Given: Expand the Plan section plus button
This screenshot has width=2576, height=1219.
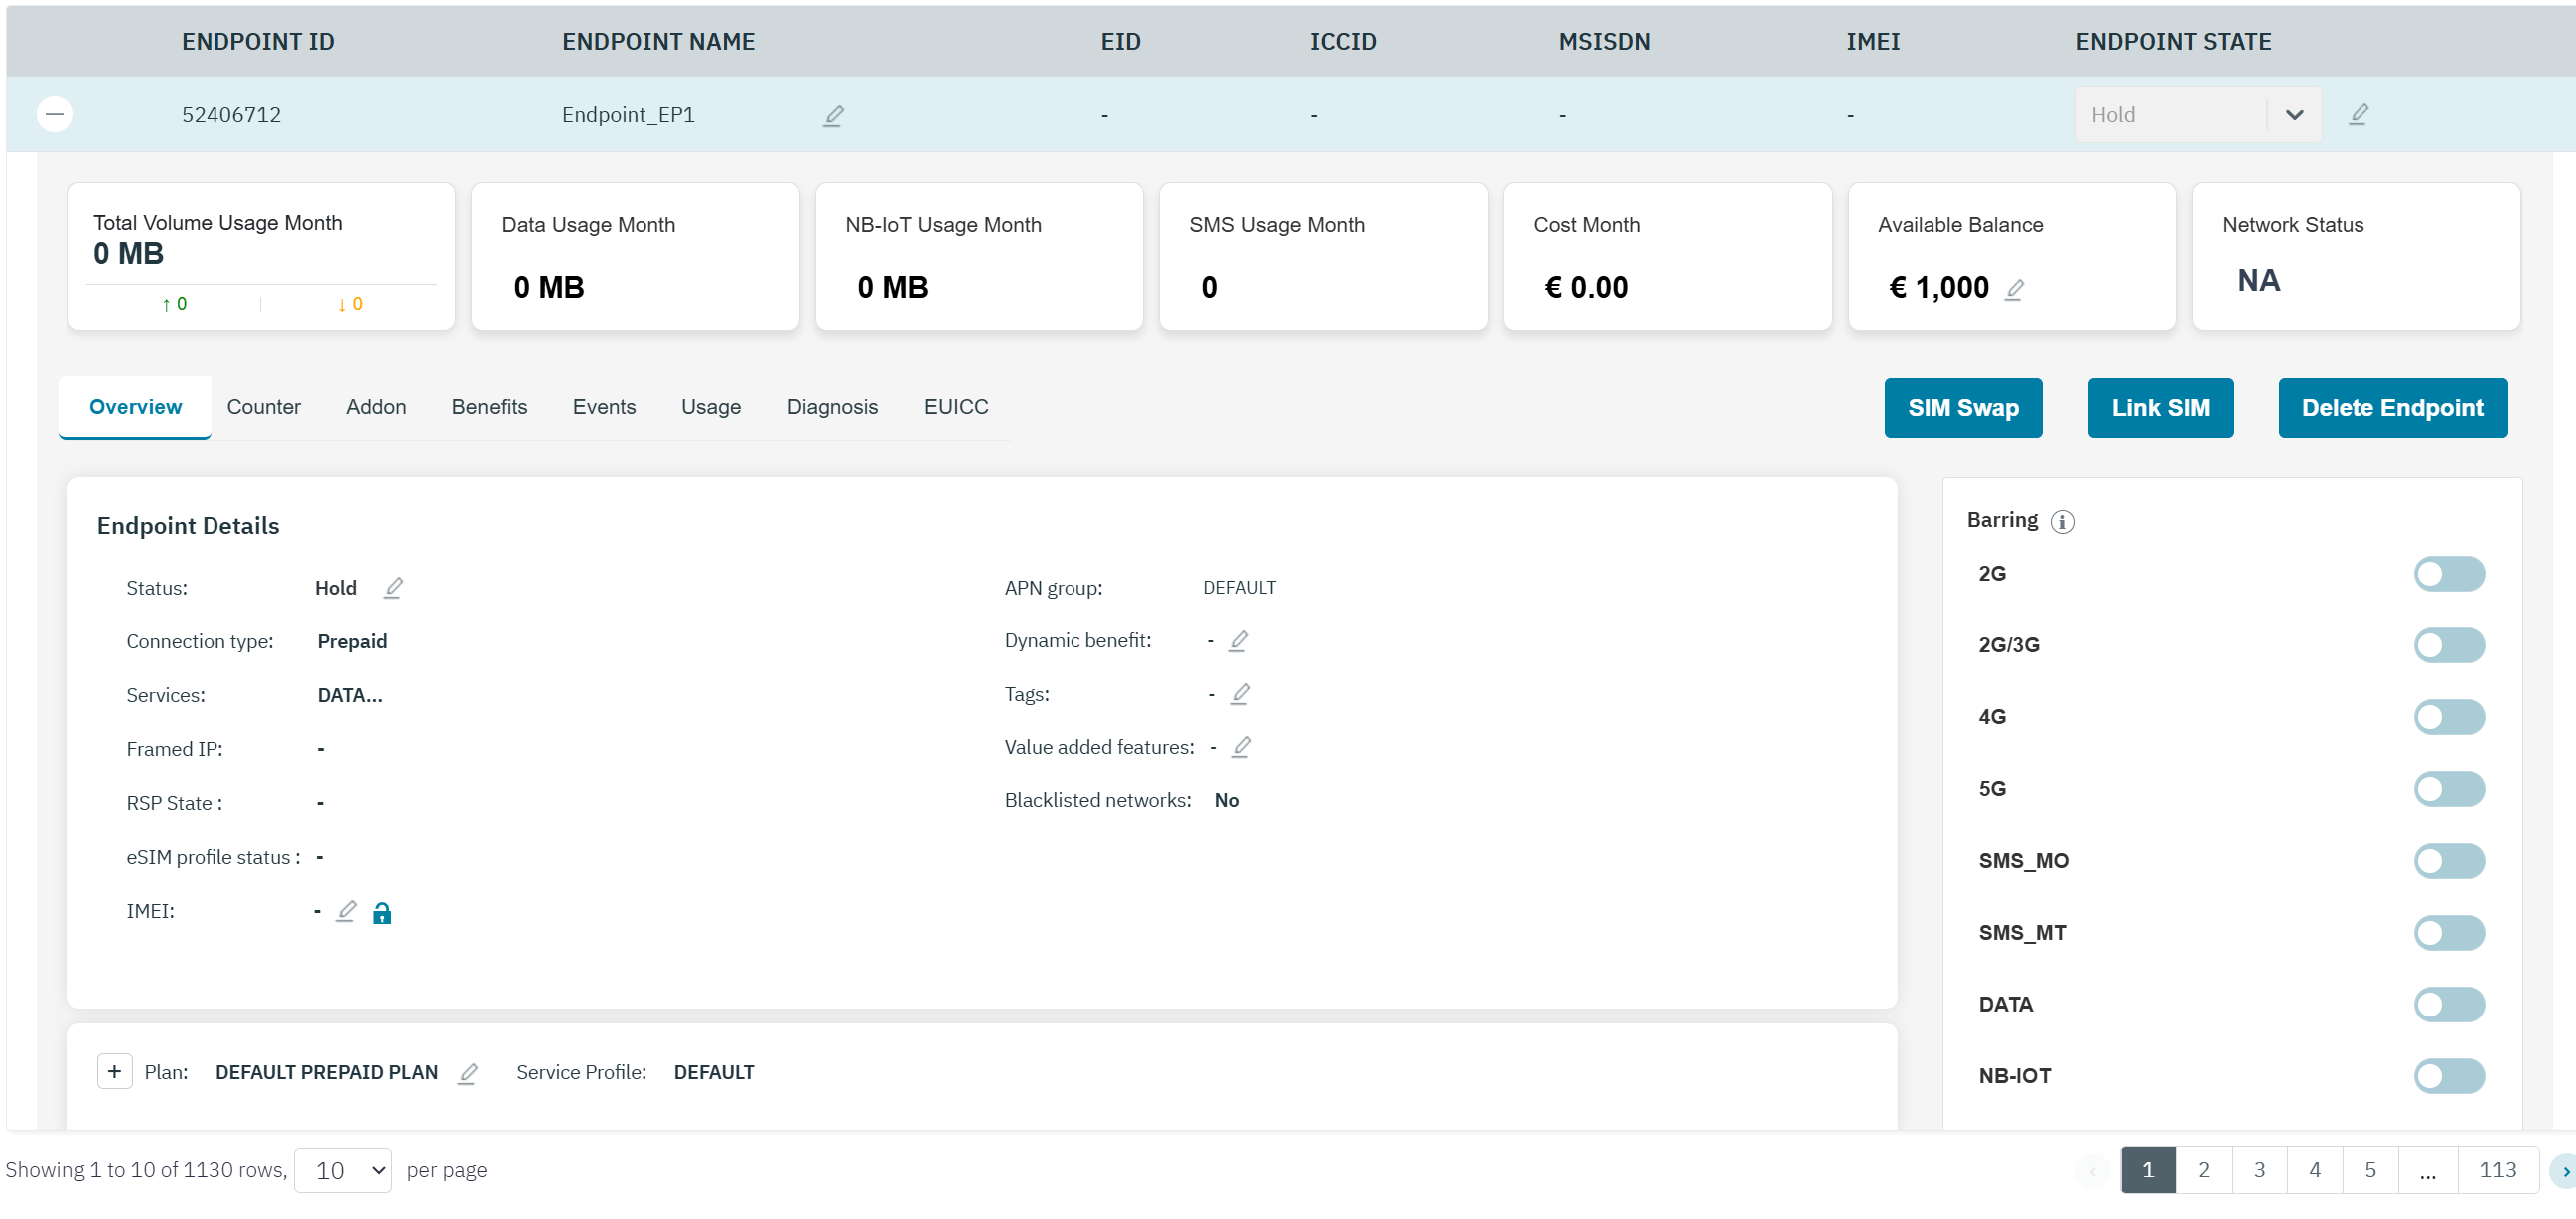Looking at the screenshot, I should tap(114, 1072).
